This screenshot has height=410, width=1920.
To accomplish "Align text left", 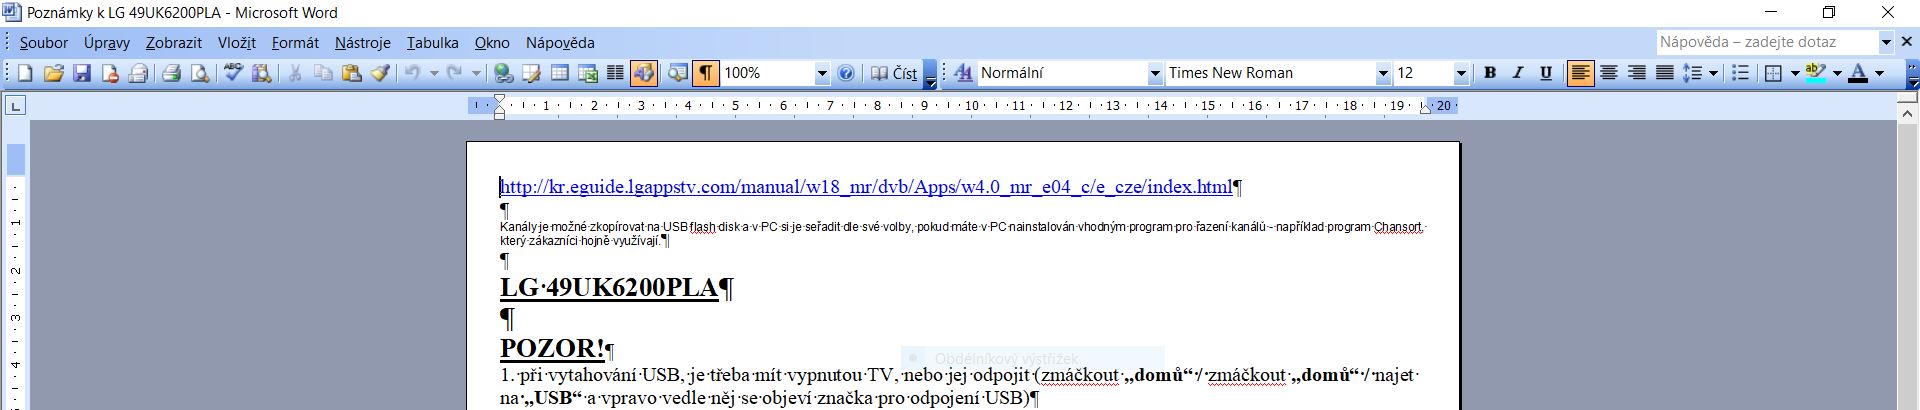I will click(1580, 73).
